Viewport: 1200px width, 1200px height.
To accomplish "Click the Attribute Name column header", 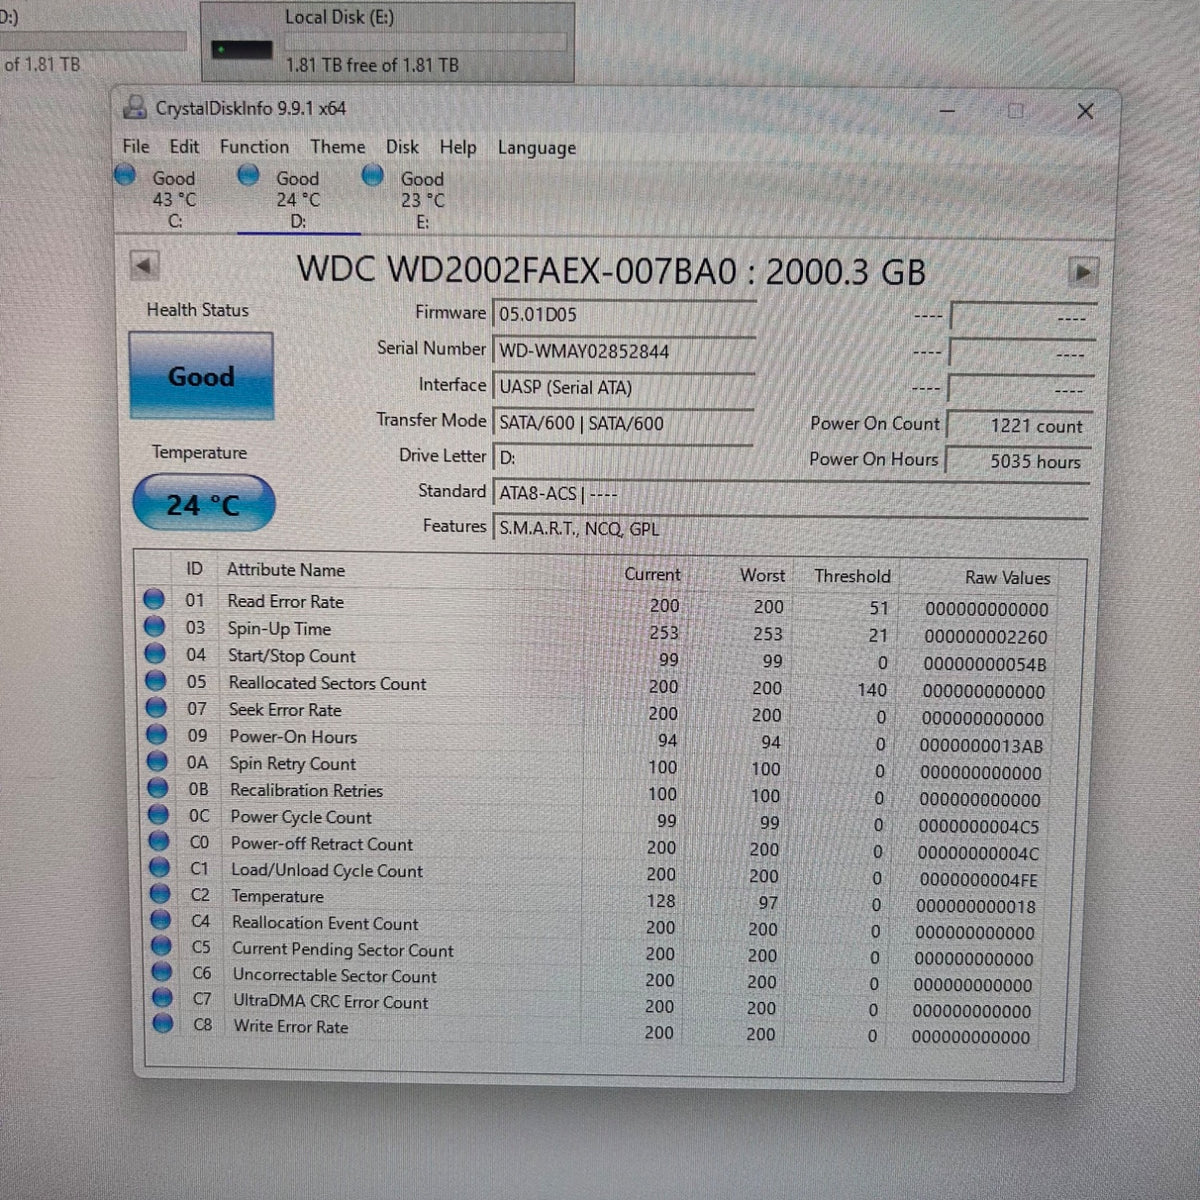I will click(286, 570).
